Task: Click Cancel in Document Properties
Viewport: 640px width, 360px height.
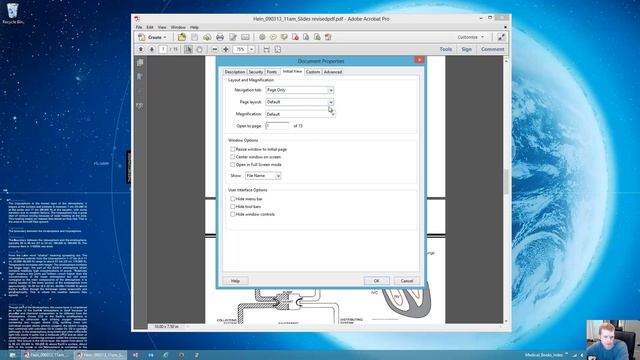Action: tap(407, 281)
